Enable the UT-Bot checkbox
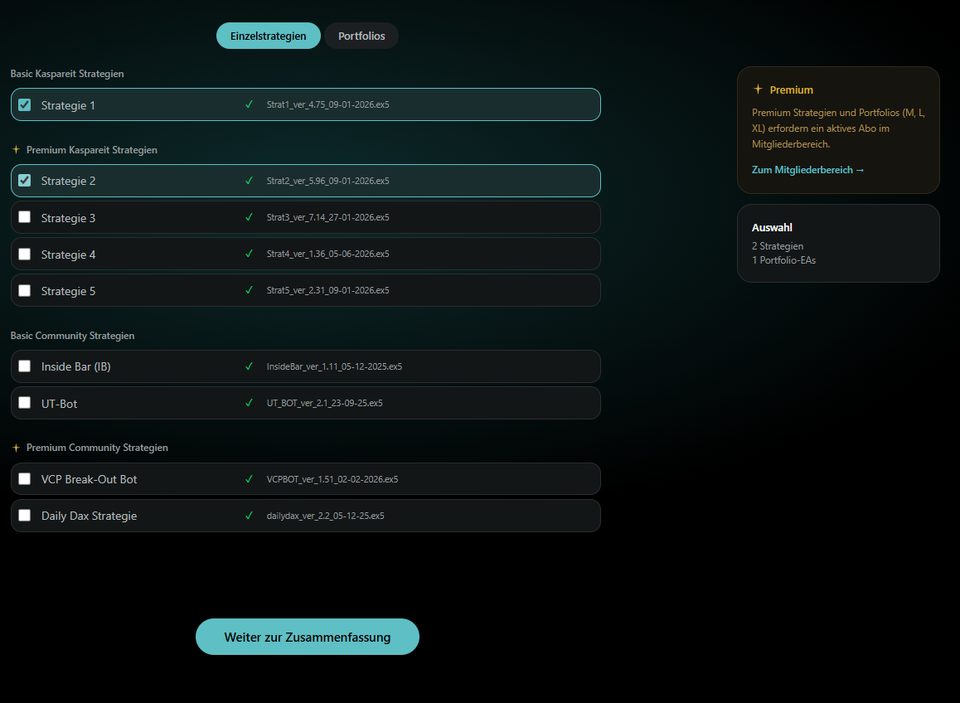 pos(24,402)
